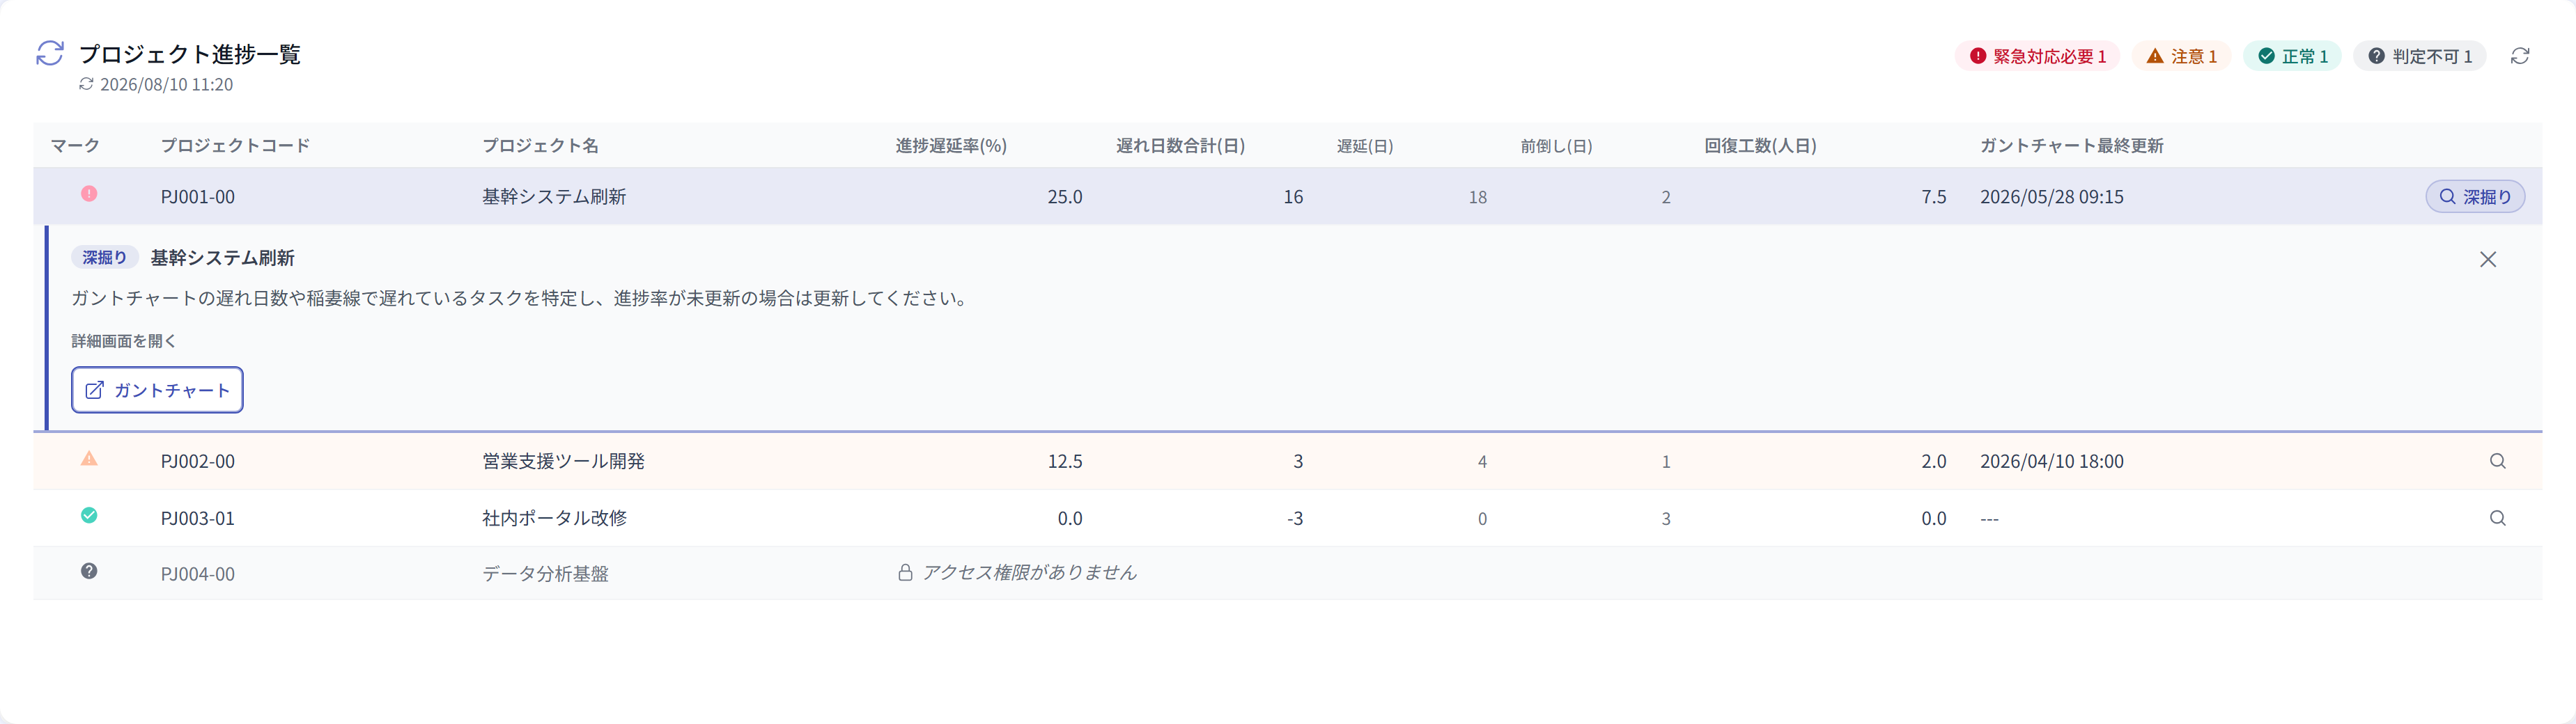The image size is (2576, 724).
Task: Click the sync icon beside プロジェクト進捗一覧 title
Action: tap(50, 53)
